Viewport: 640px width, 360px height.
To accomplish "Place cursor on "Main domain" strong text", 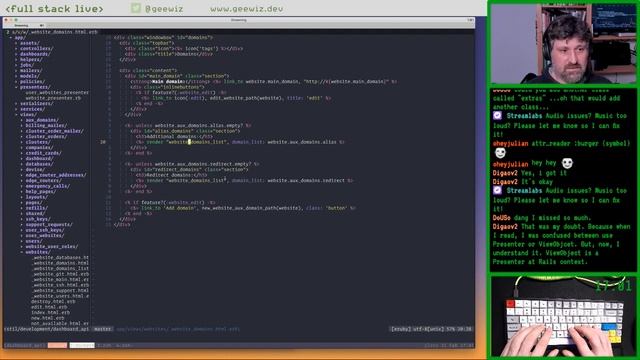I will click(x=167, y=82).
